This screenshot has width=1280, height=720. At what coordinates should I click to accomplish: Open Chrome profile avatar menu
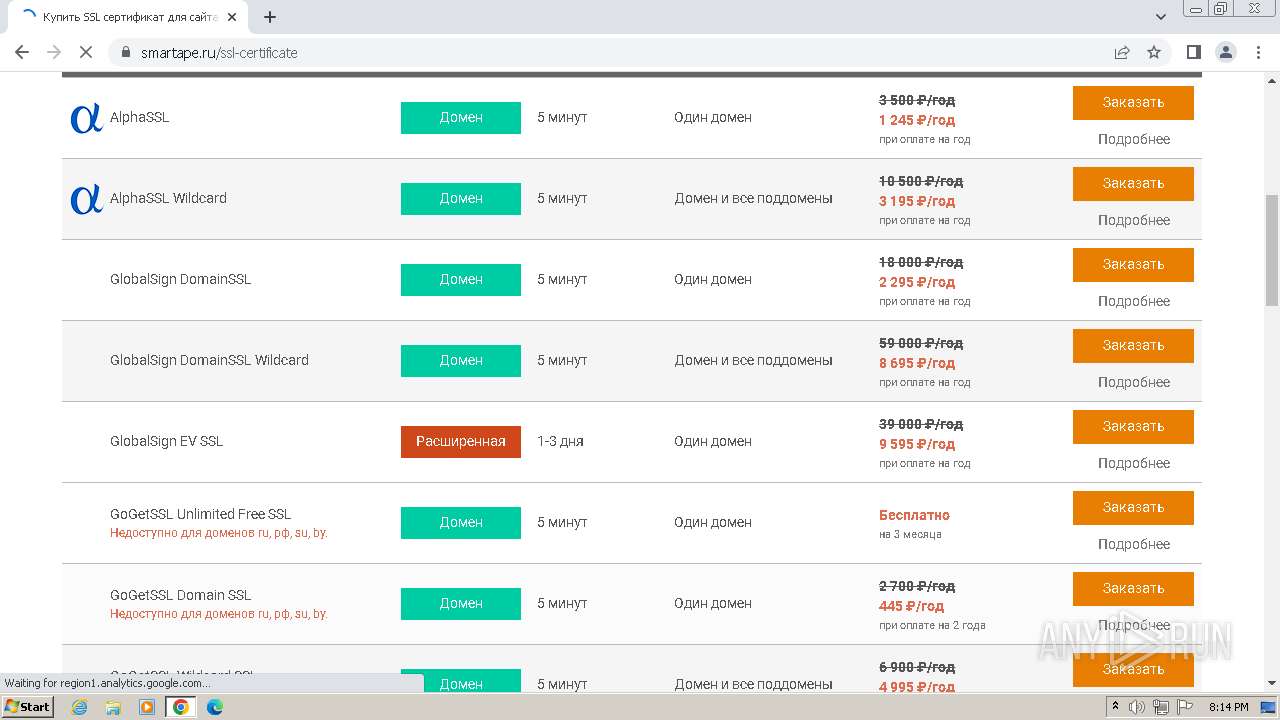[x=1226, y=52]
